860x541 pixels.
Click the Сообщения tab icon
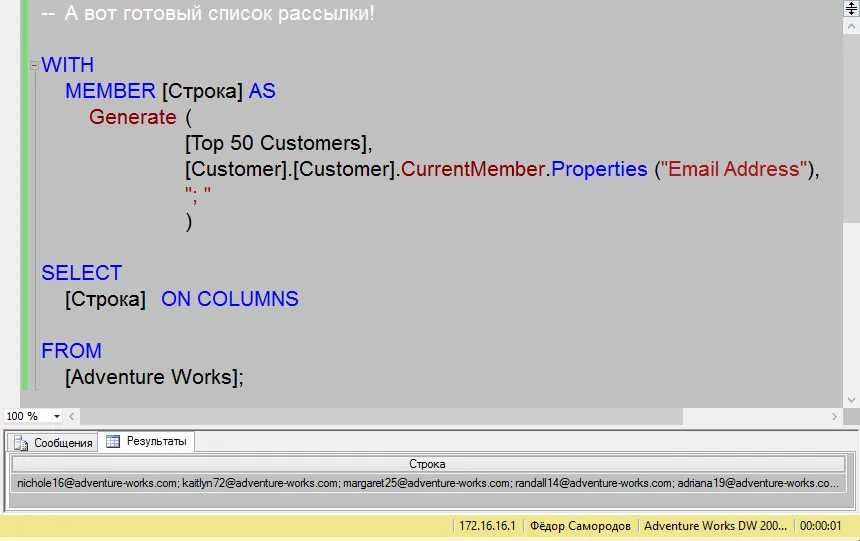pyautogui.click(x=21, y=443)
